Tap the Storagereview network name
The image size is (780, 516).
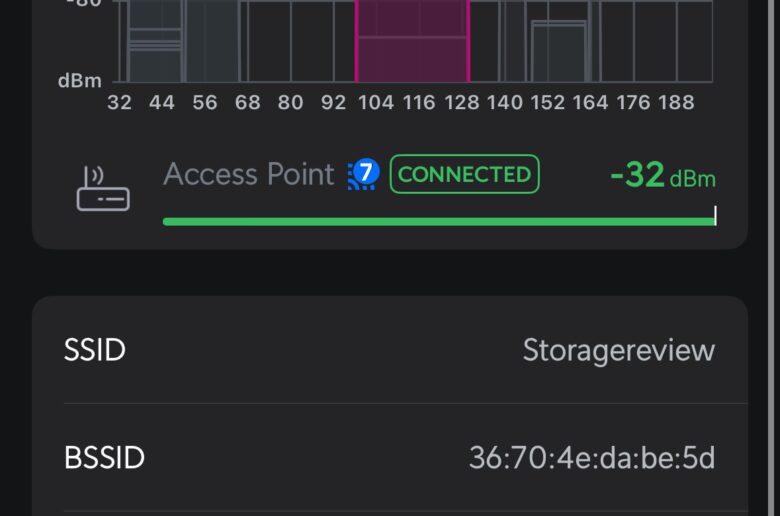coord(618,350)
